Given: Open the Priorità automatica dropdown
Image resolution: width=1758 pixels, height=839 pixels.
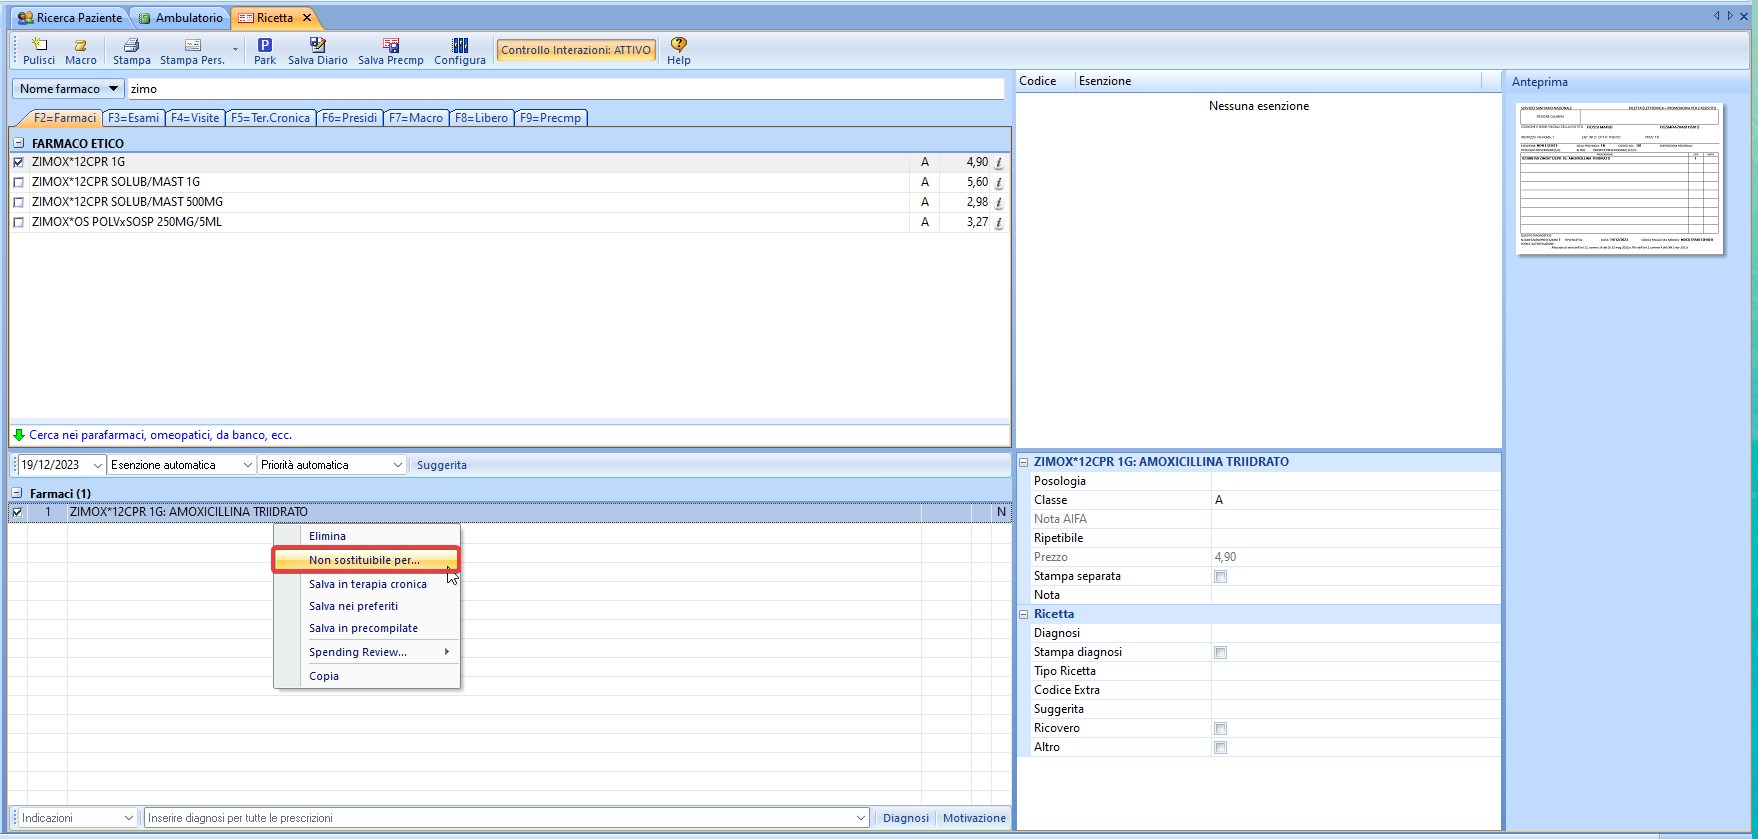Looking at the screenshot, I should point(398,465).
